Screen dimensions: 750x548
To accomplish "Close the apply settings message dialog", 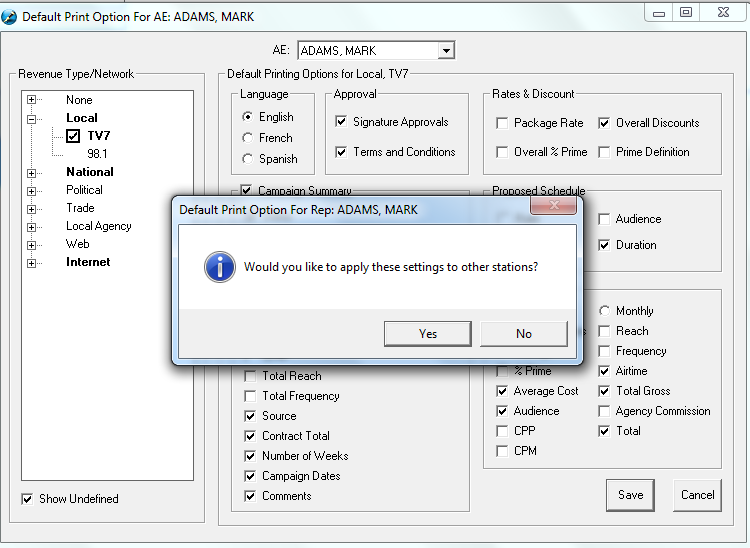I will coord(555,207).
